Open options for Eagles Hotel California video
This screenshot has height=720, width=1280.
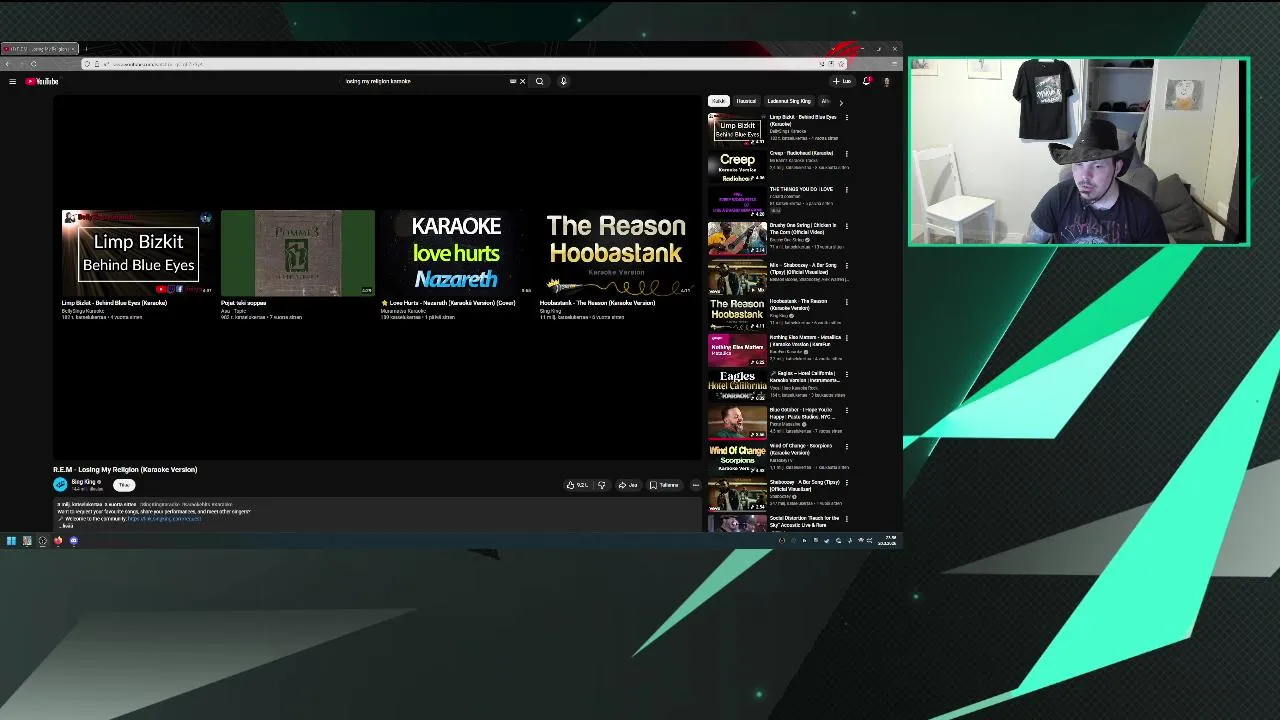pos(846,373)
